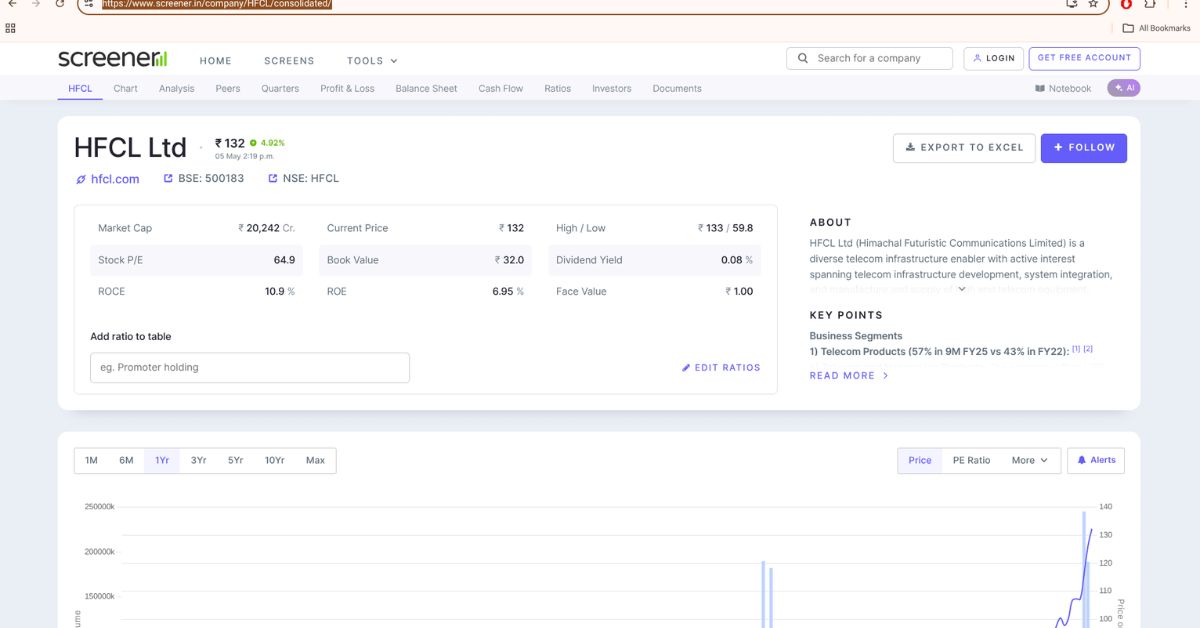The image size is (1200, 628).
Task: Open the BSE: 500183 external link
Action: [203, 178]
